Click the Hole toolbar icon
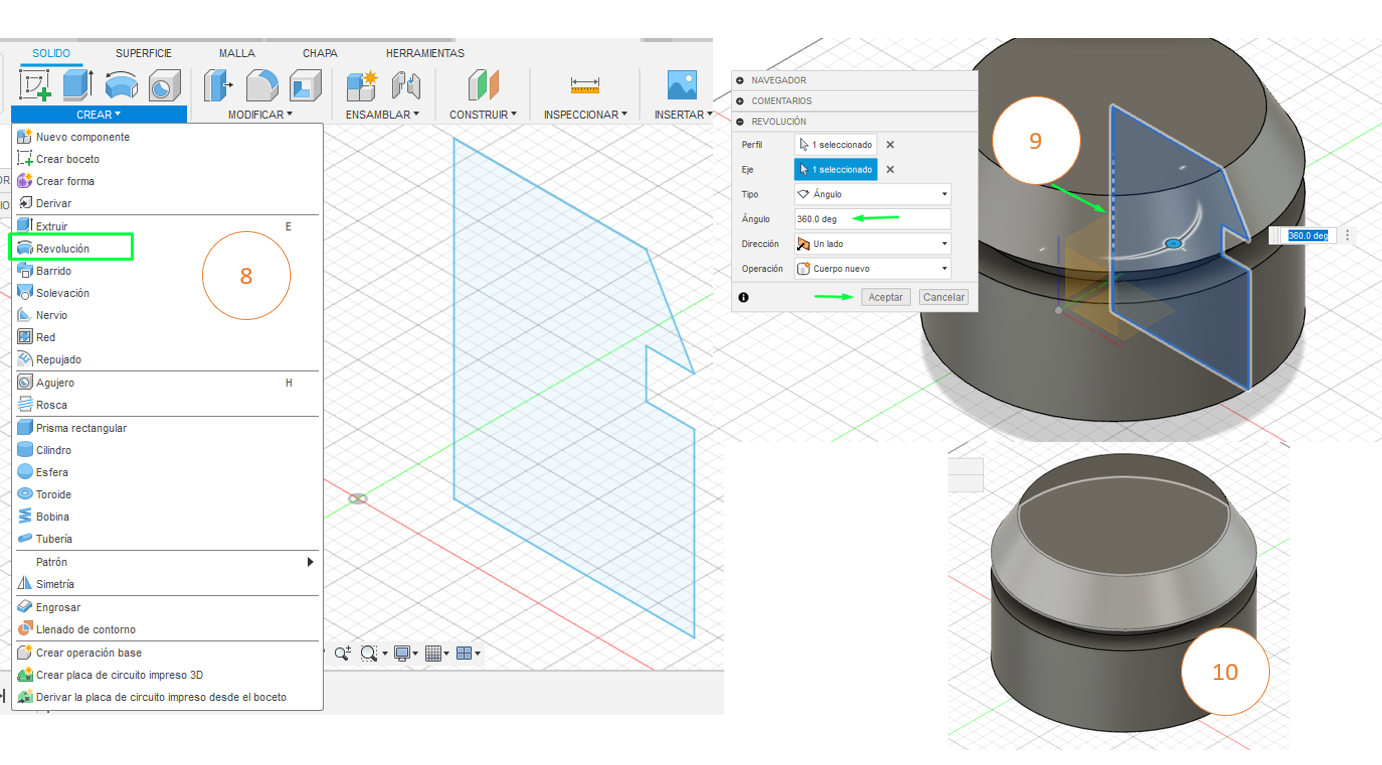The width and height of the screenshot is (1382, 765). (164, 86)
